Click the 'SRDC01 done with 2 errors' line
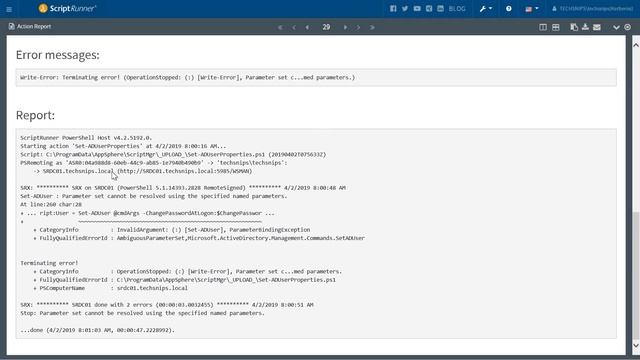The image size is (640, 360). point(167,305)
